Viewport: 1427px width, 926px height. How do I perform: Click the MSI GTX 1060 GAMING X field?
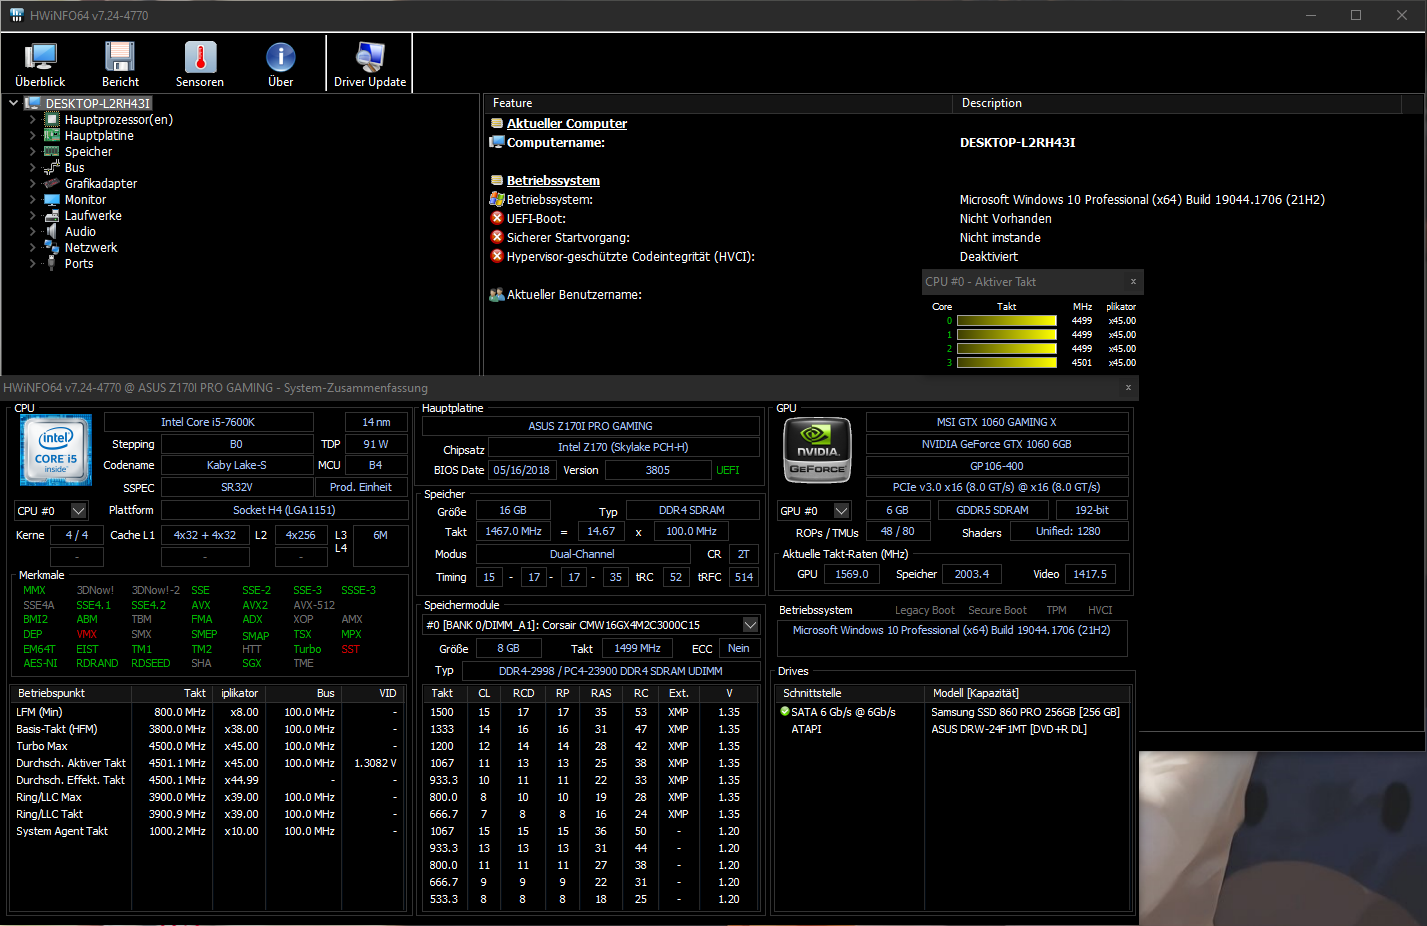click(997, 422)
